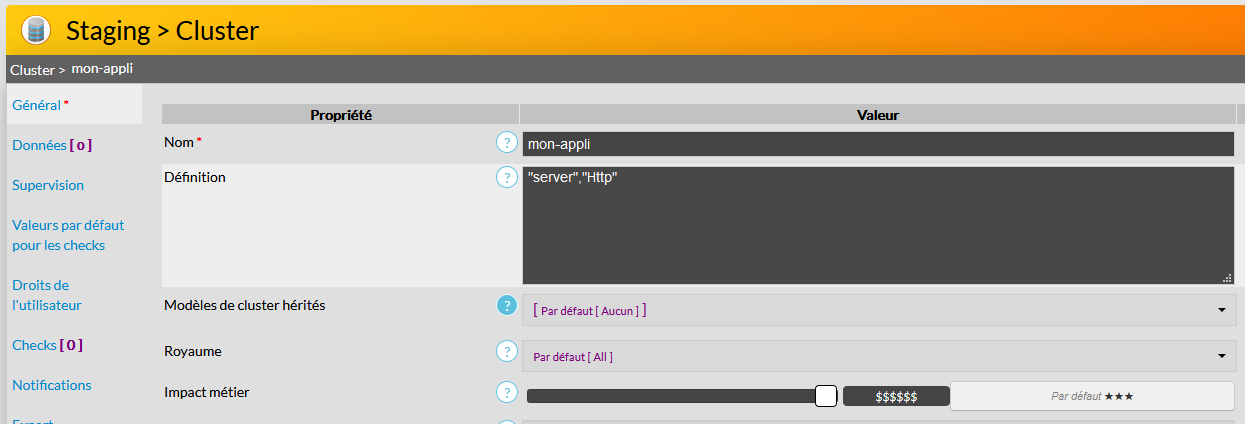1245x424 pixels.
Task: Click the Impact métier slider handle
Action: tap(826, 396)
